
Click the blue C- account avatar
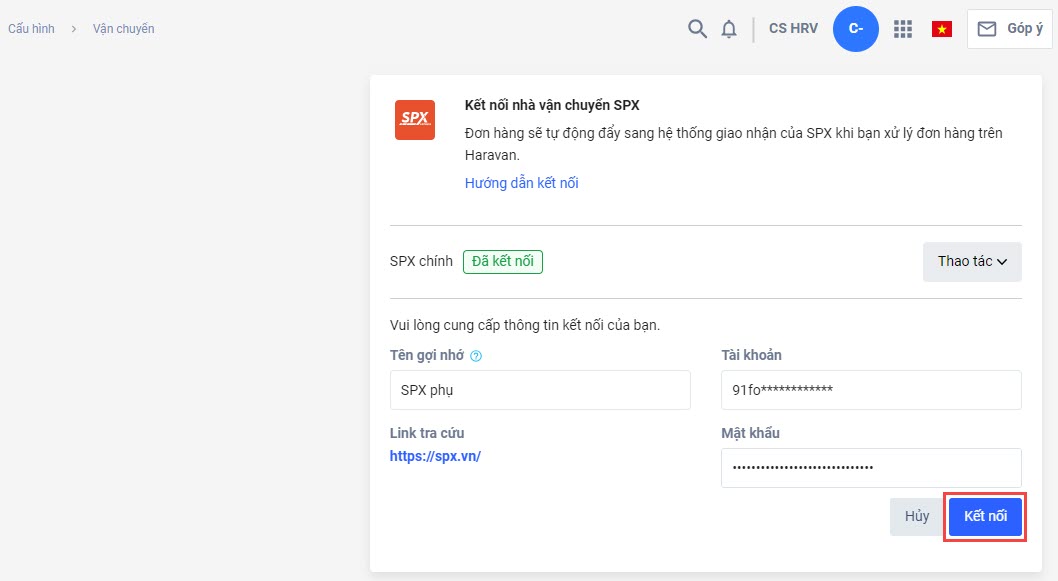tap(856, 29)
